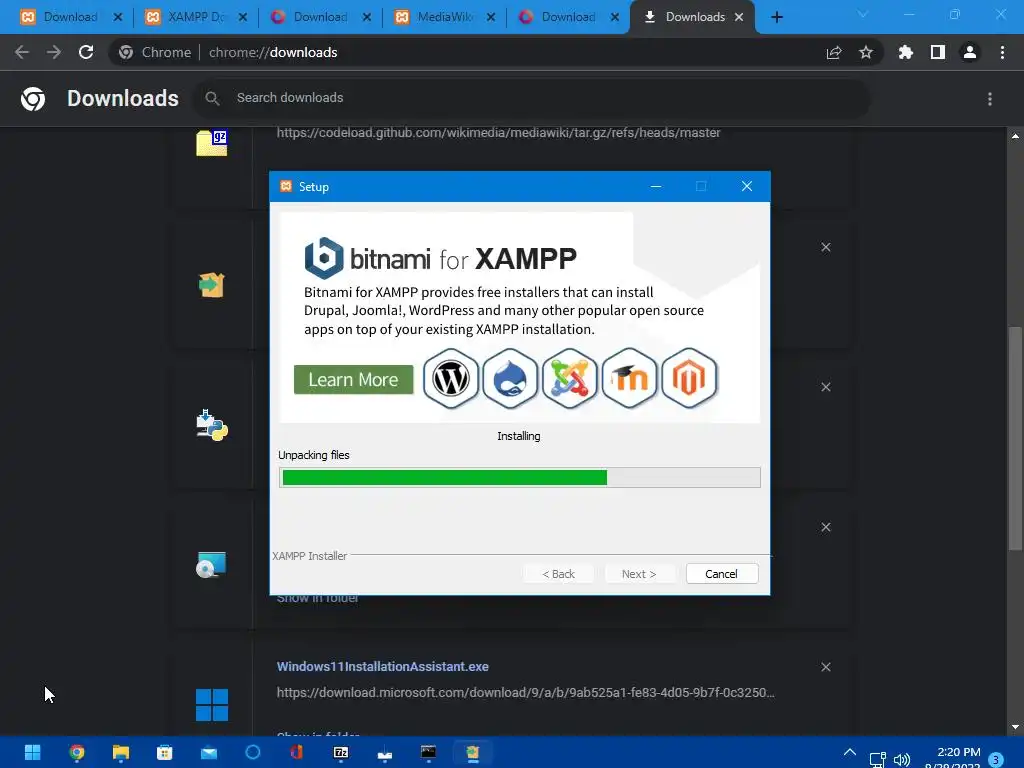
Task: Click the Magento logo icon
Action: [x=689, y=378]
